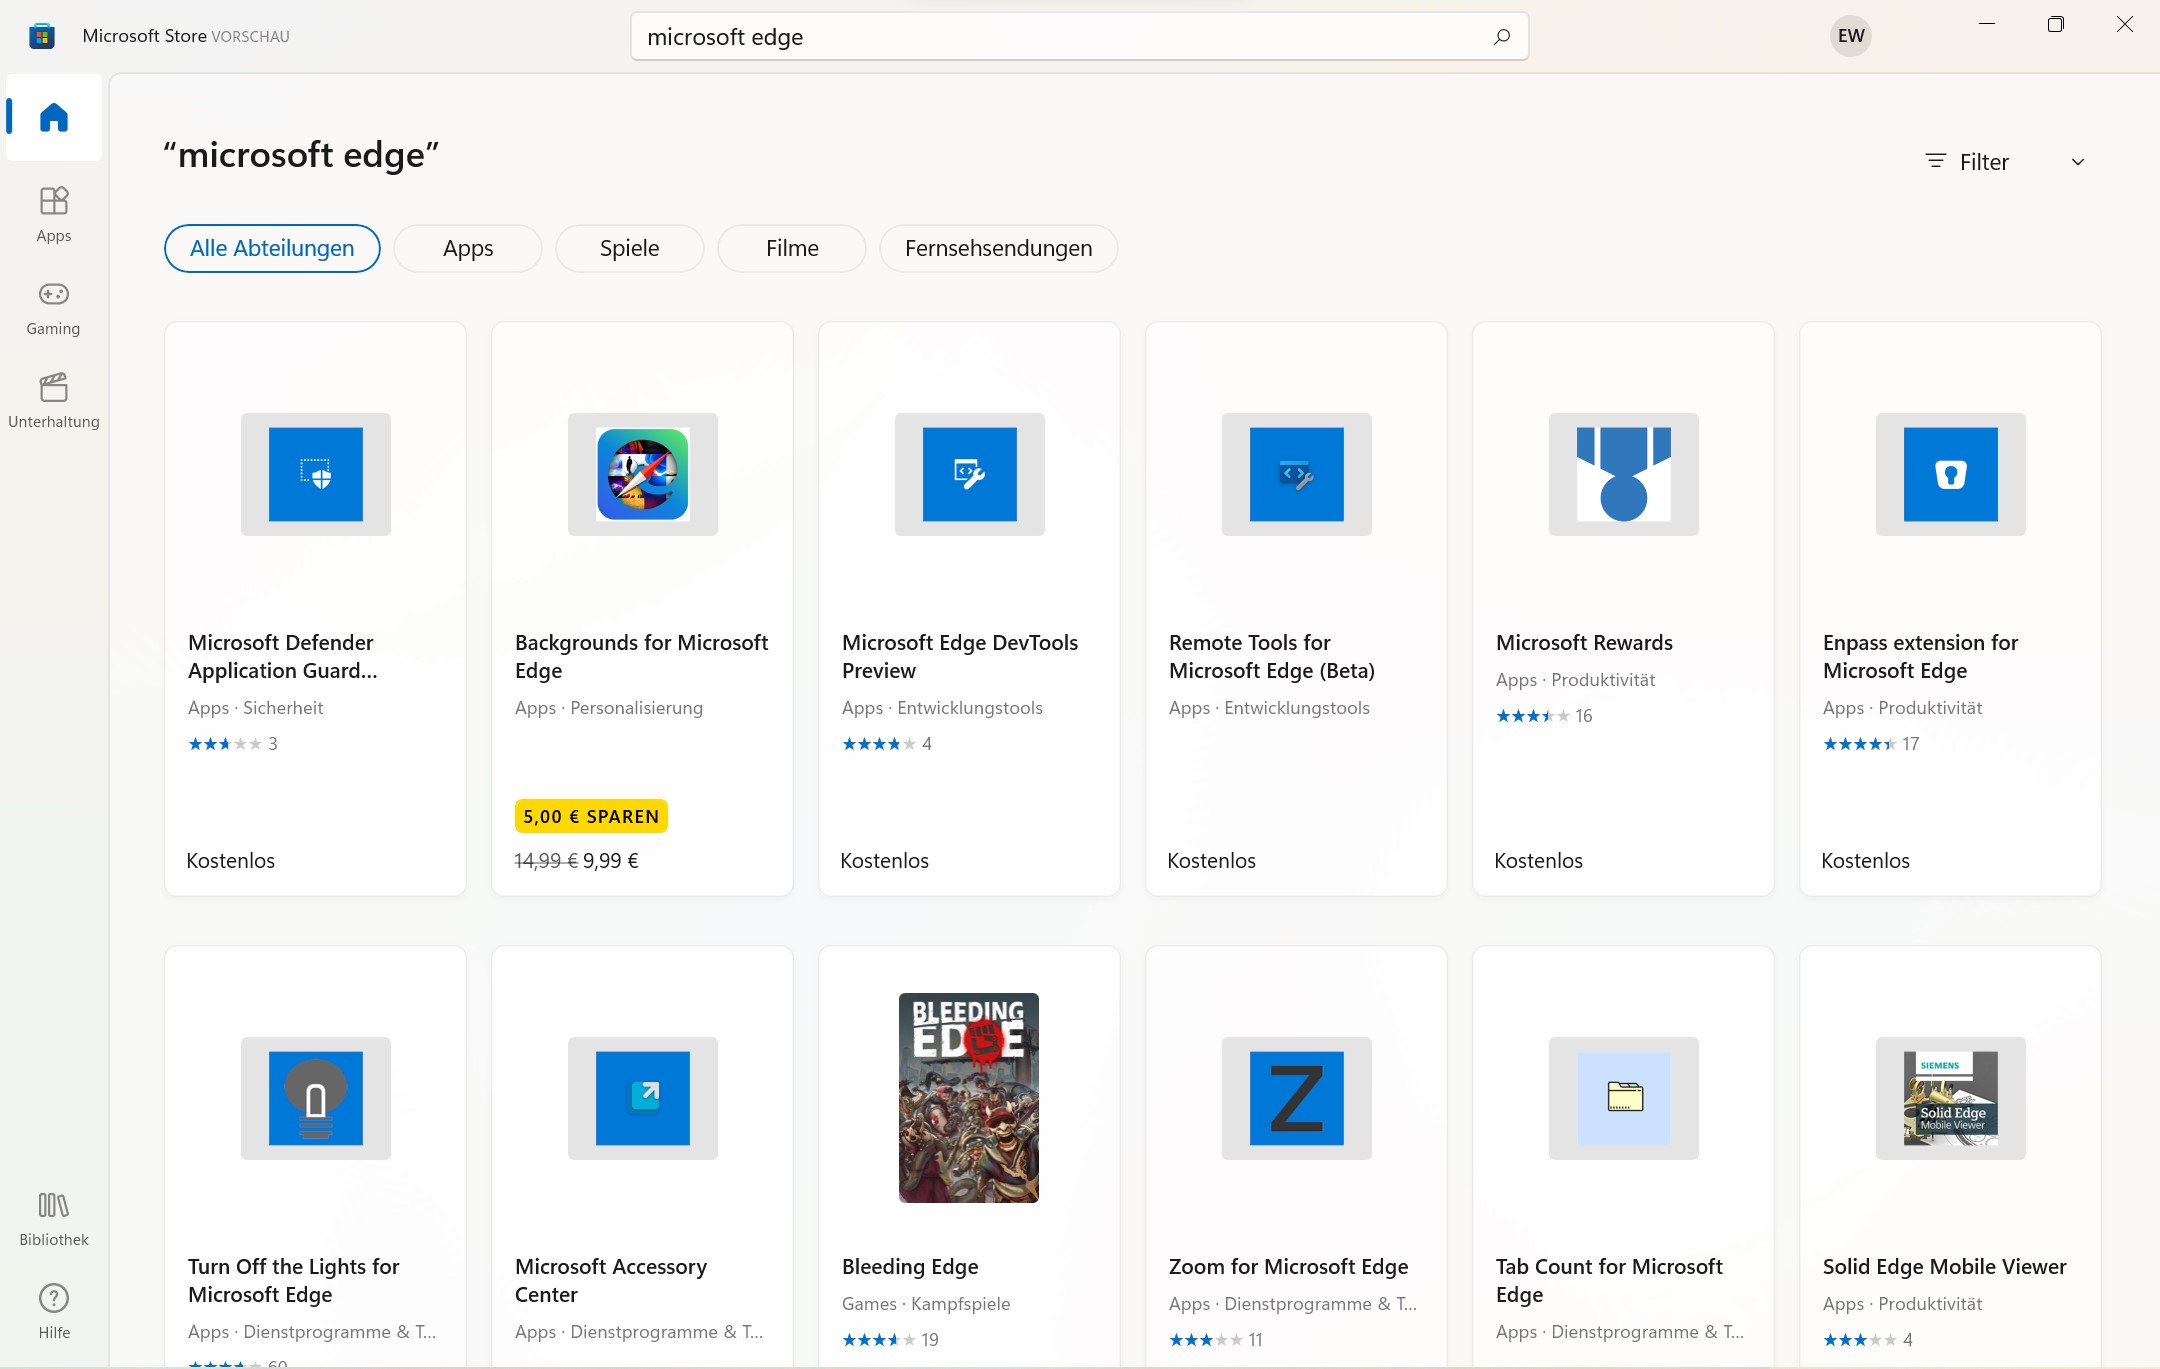This screenshot has width=2160, height=1369.
Task: Select the Alle Abteilungen filter tab
Action: 272,248
